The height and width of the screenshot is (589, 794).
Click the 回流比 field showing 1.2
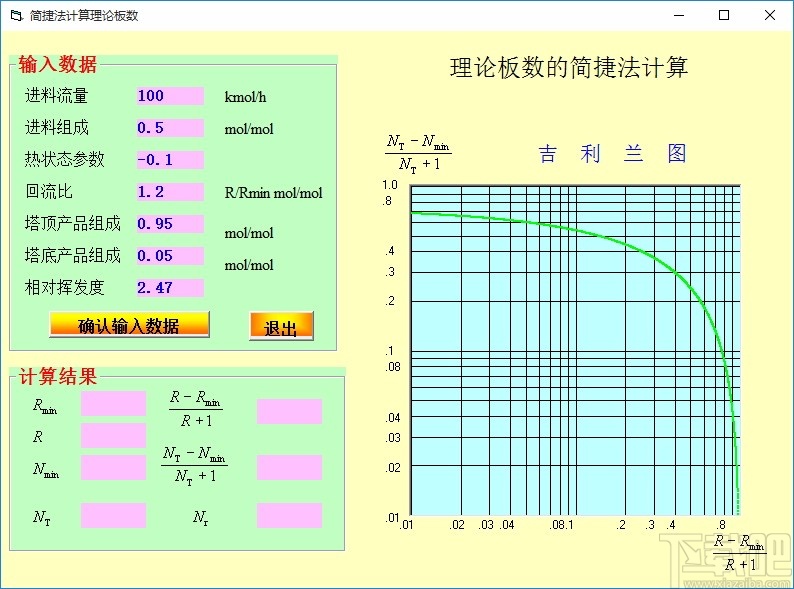(170, 191)
